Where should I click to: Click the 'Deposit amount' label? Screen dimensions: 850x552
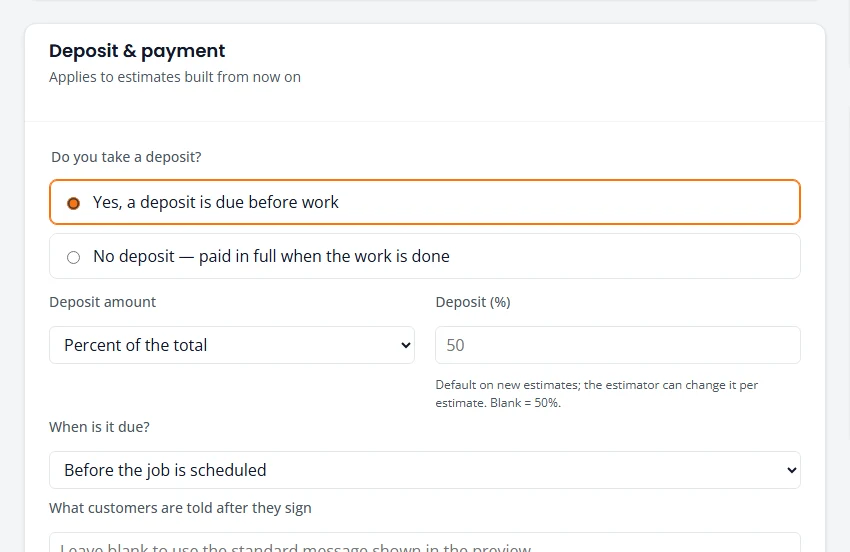102,301
